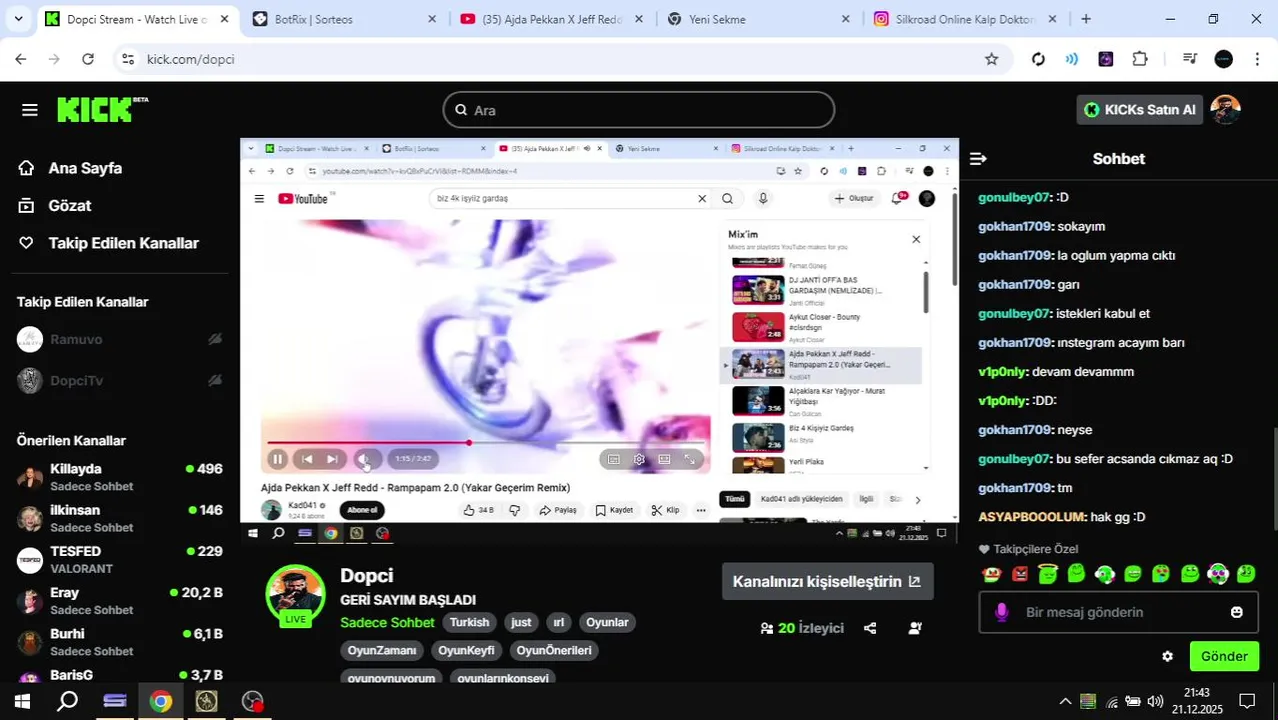Open chat settings gear

pyautogui.click(x=1167, y=656)
